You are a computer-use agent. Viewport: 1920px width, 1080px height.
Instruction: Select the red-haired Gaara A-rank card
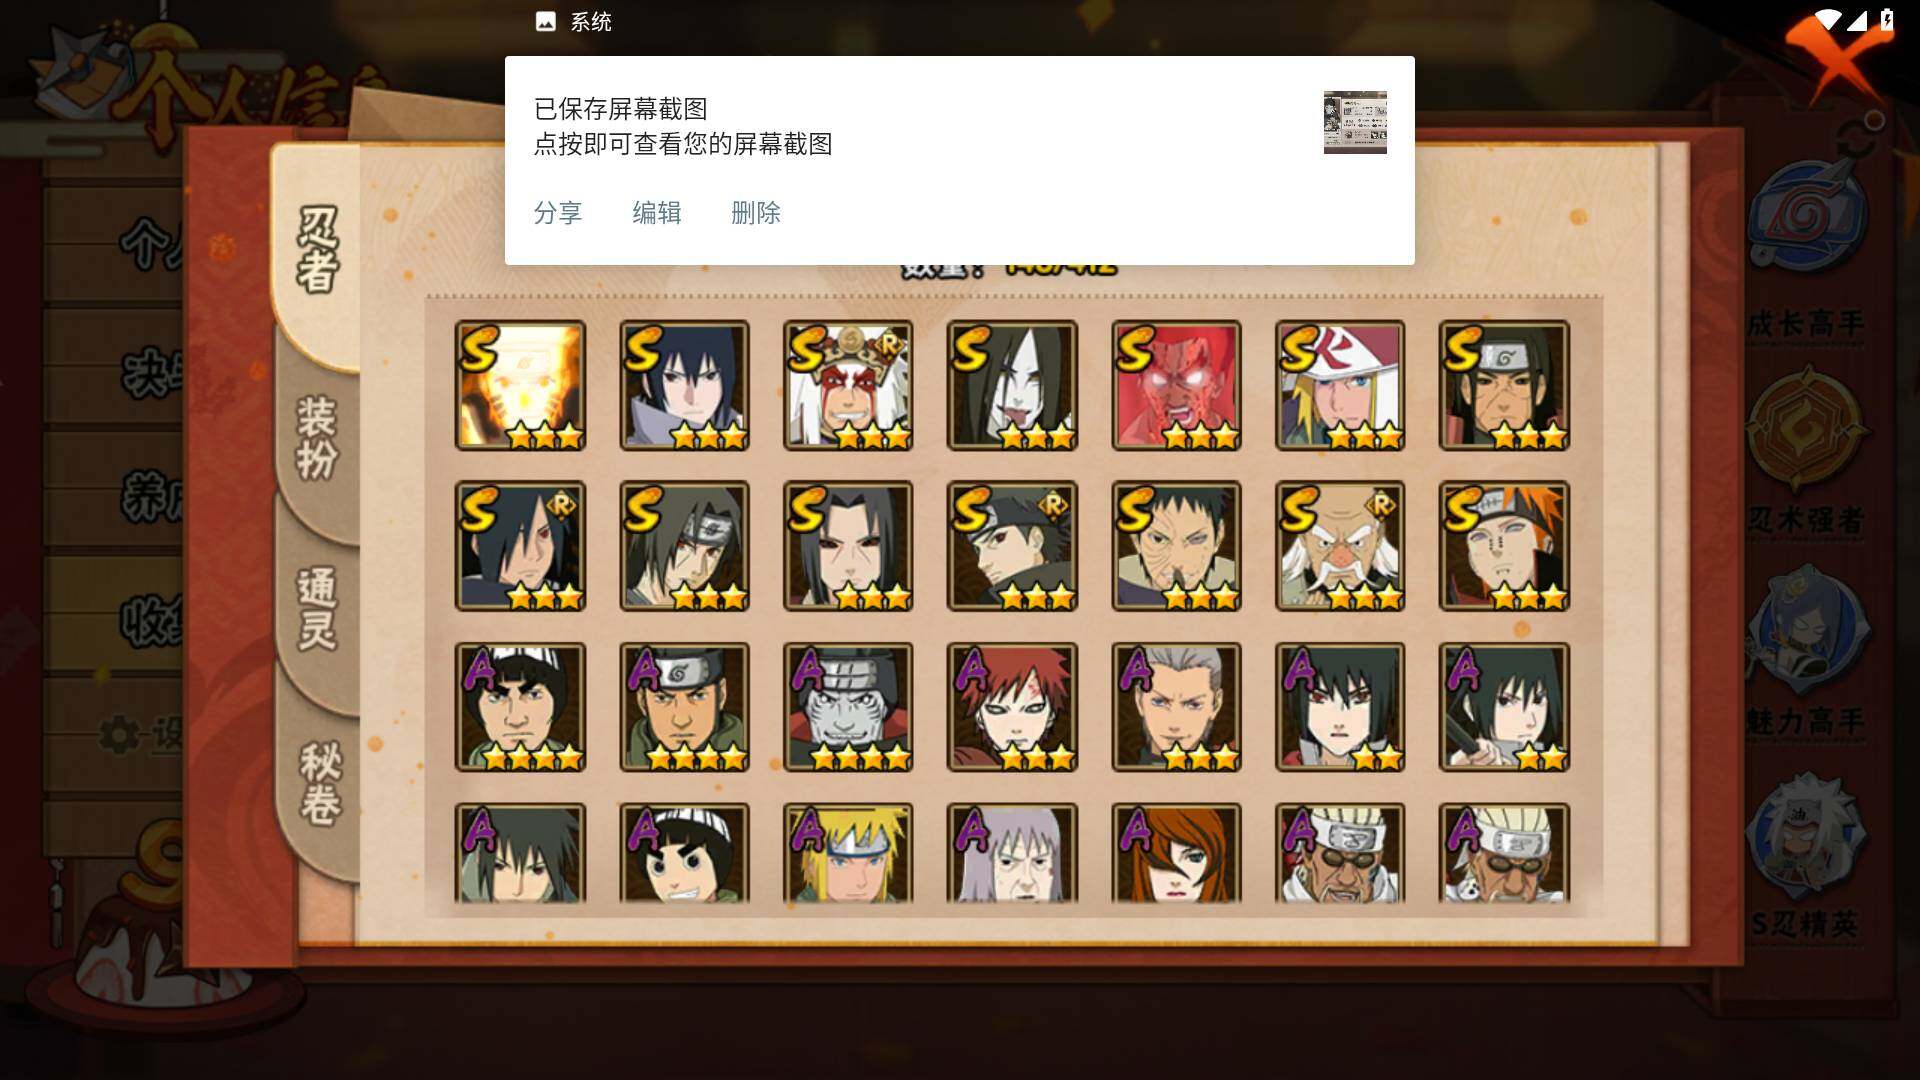1012,707
